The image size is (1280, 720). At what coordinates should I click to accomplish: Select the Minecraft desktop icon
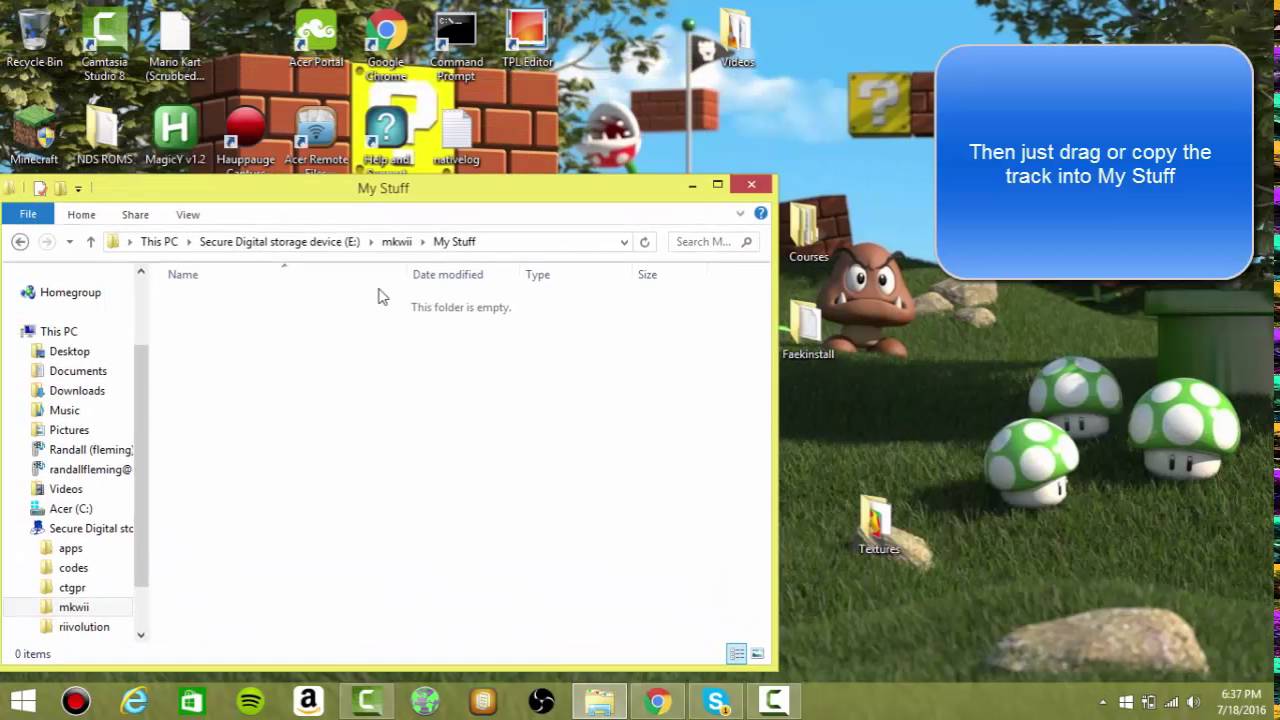tap(34, 137)
